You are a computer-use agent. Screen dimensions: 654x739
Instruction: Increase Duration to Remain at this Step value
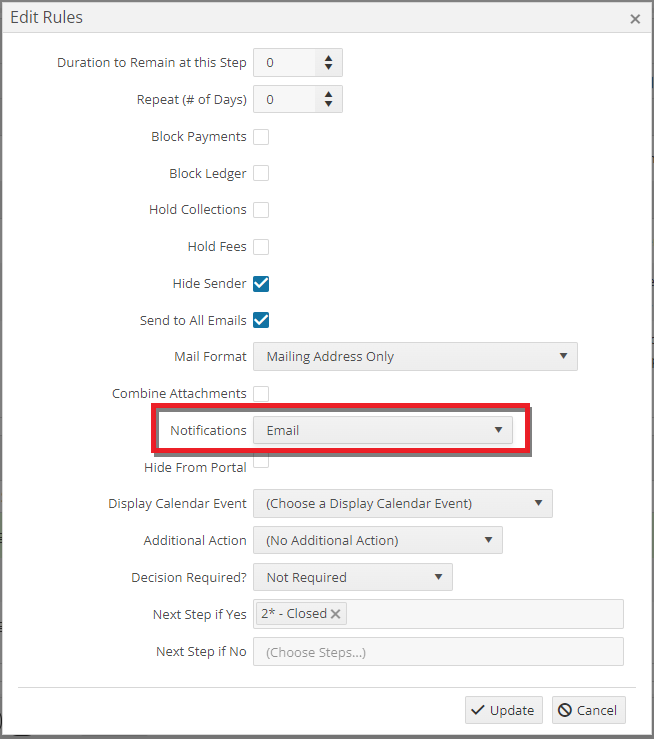(328, 58)
